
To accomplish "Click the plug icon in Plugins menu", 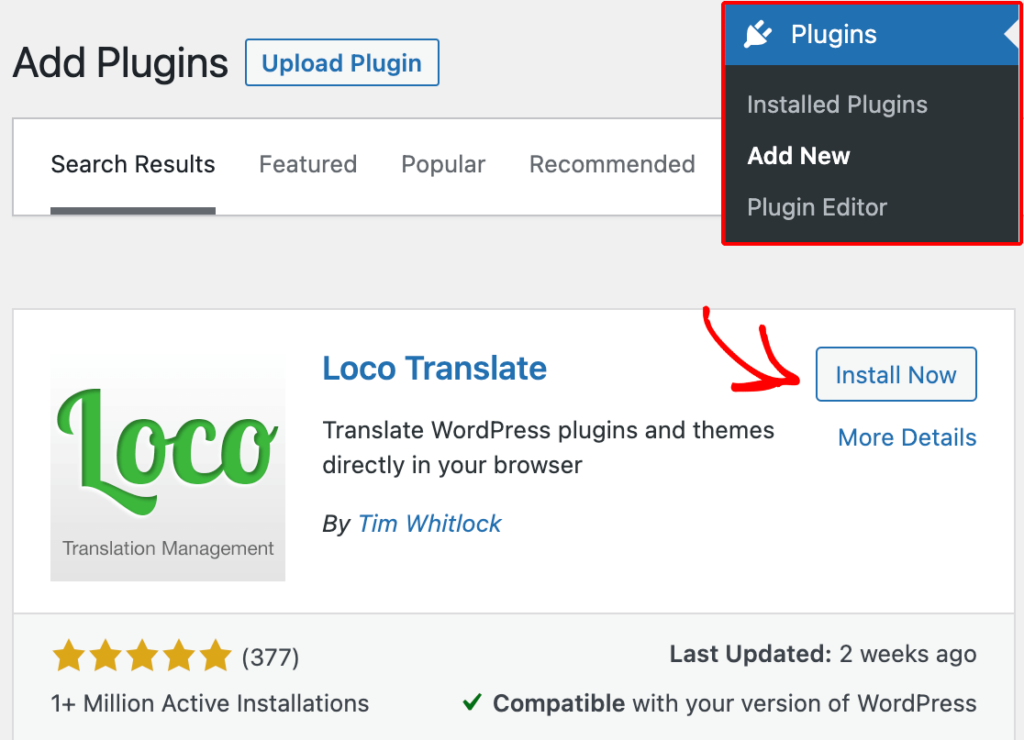I will [758, 35].
